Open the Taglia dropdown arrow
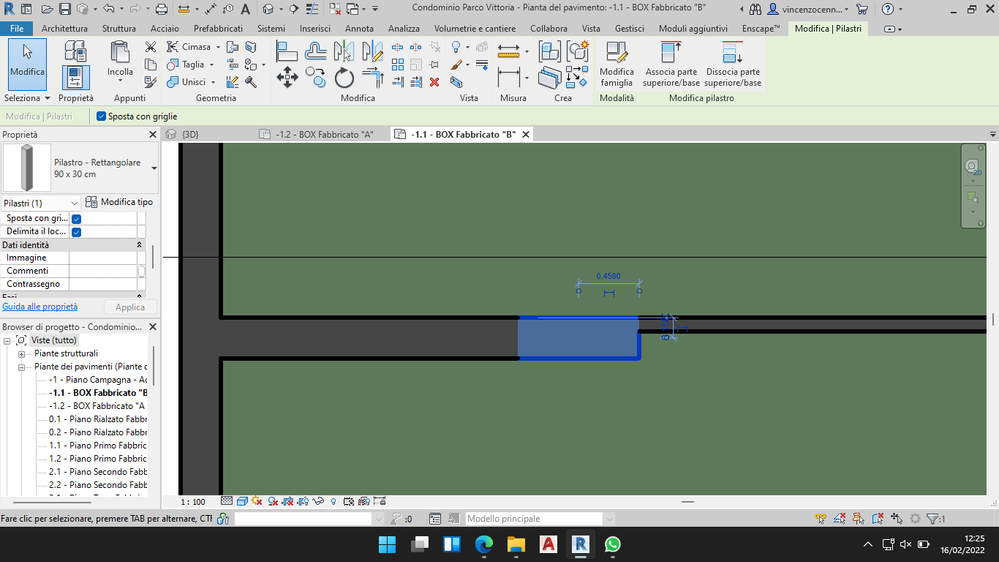The width and height of the screenshot is (999, 562). [212, 64]
